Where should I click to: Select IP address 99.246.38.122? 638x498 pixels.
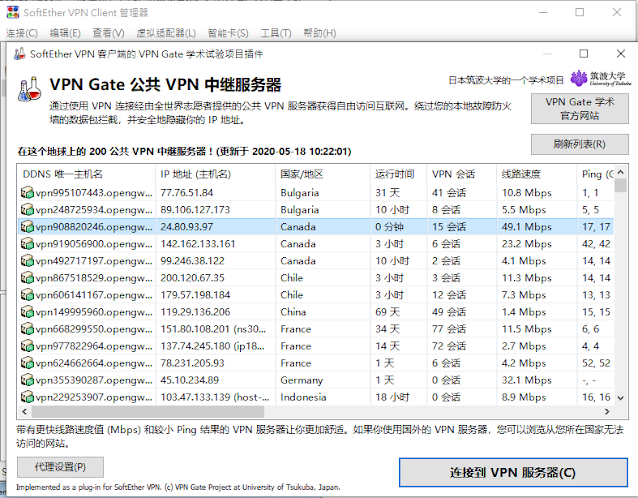(x=192, y=261)
